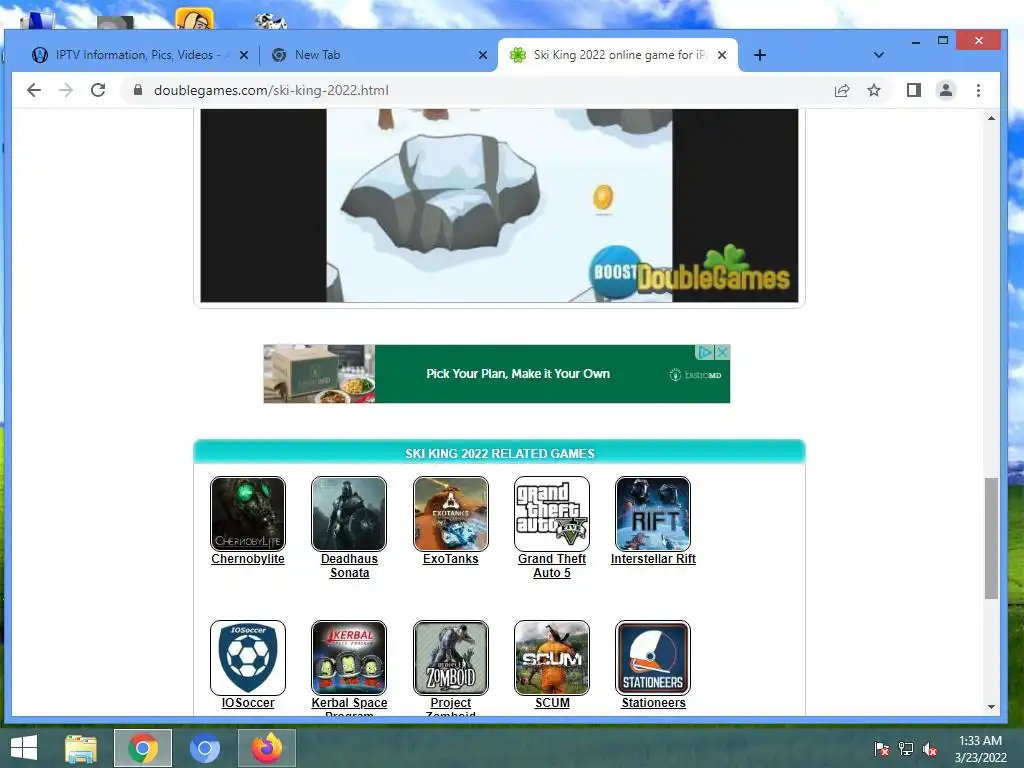
Task: Click the Grand Theft Auto 5 link
Action: (552, 566)
